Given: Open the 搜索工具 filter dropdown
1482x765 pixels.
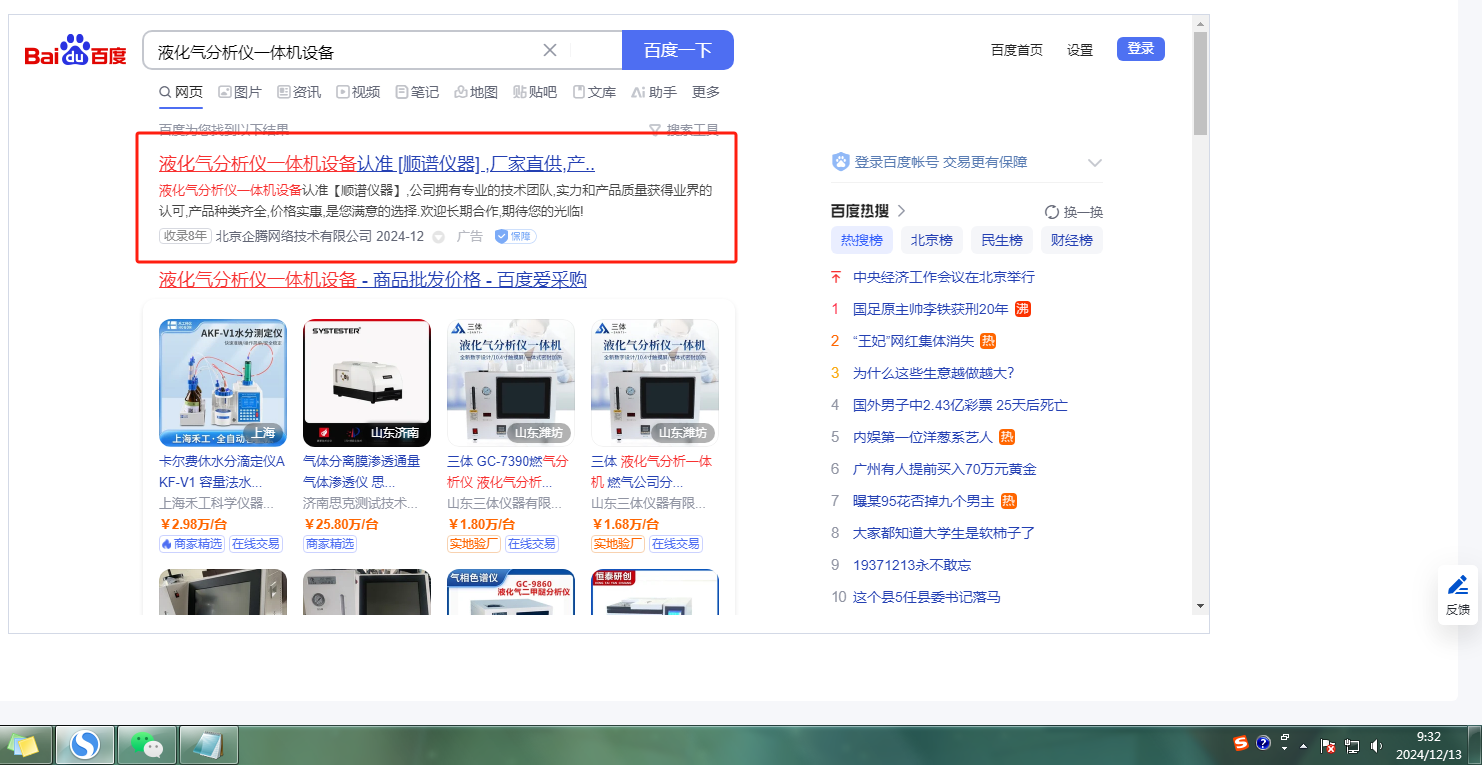Looking at the screenshot, I should 684,130.
